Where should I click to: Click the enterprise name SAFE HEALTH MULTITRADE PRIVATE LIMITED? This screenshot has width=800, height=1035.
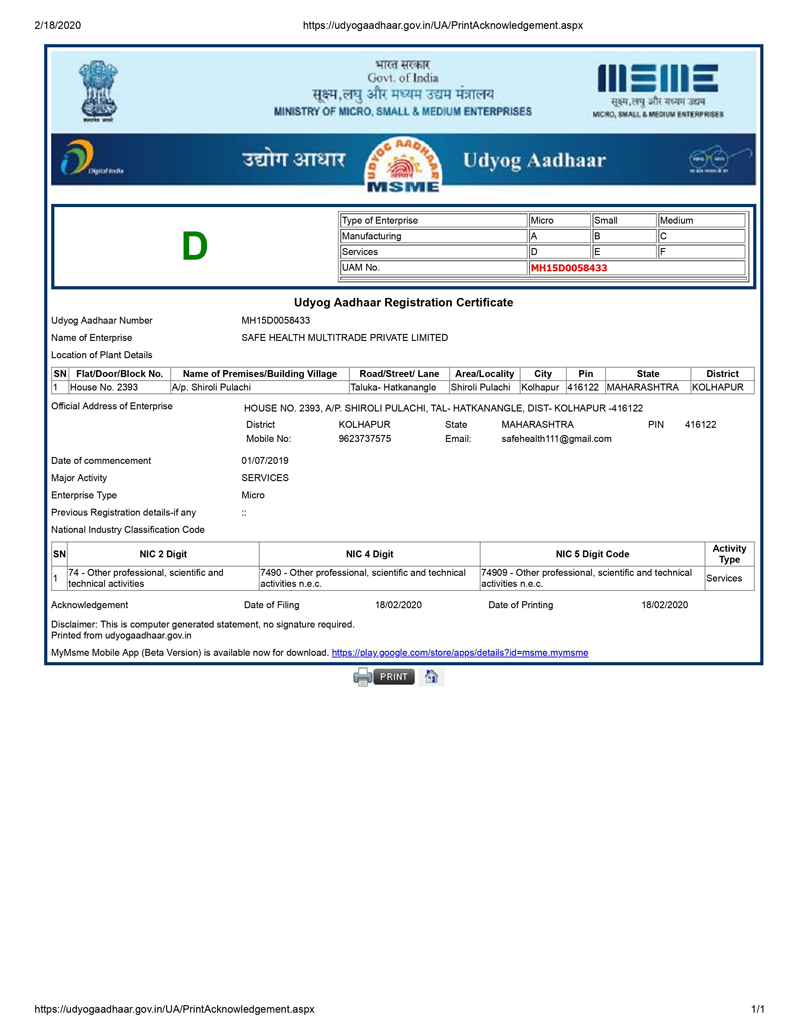pyautogui.click(x=345, y=338)
